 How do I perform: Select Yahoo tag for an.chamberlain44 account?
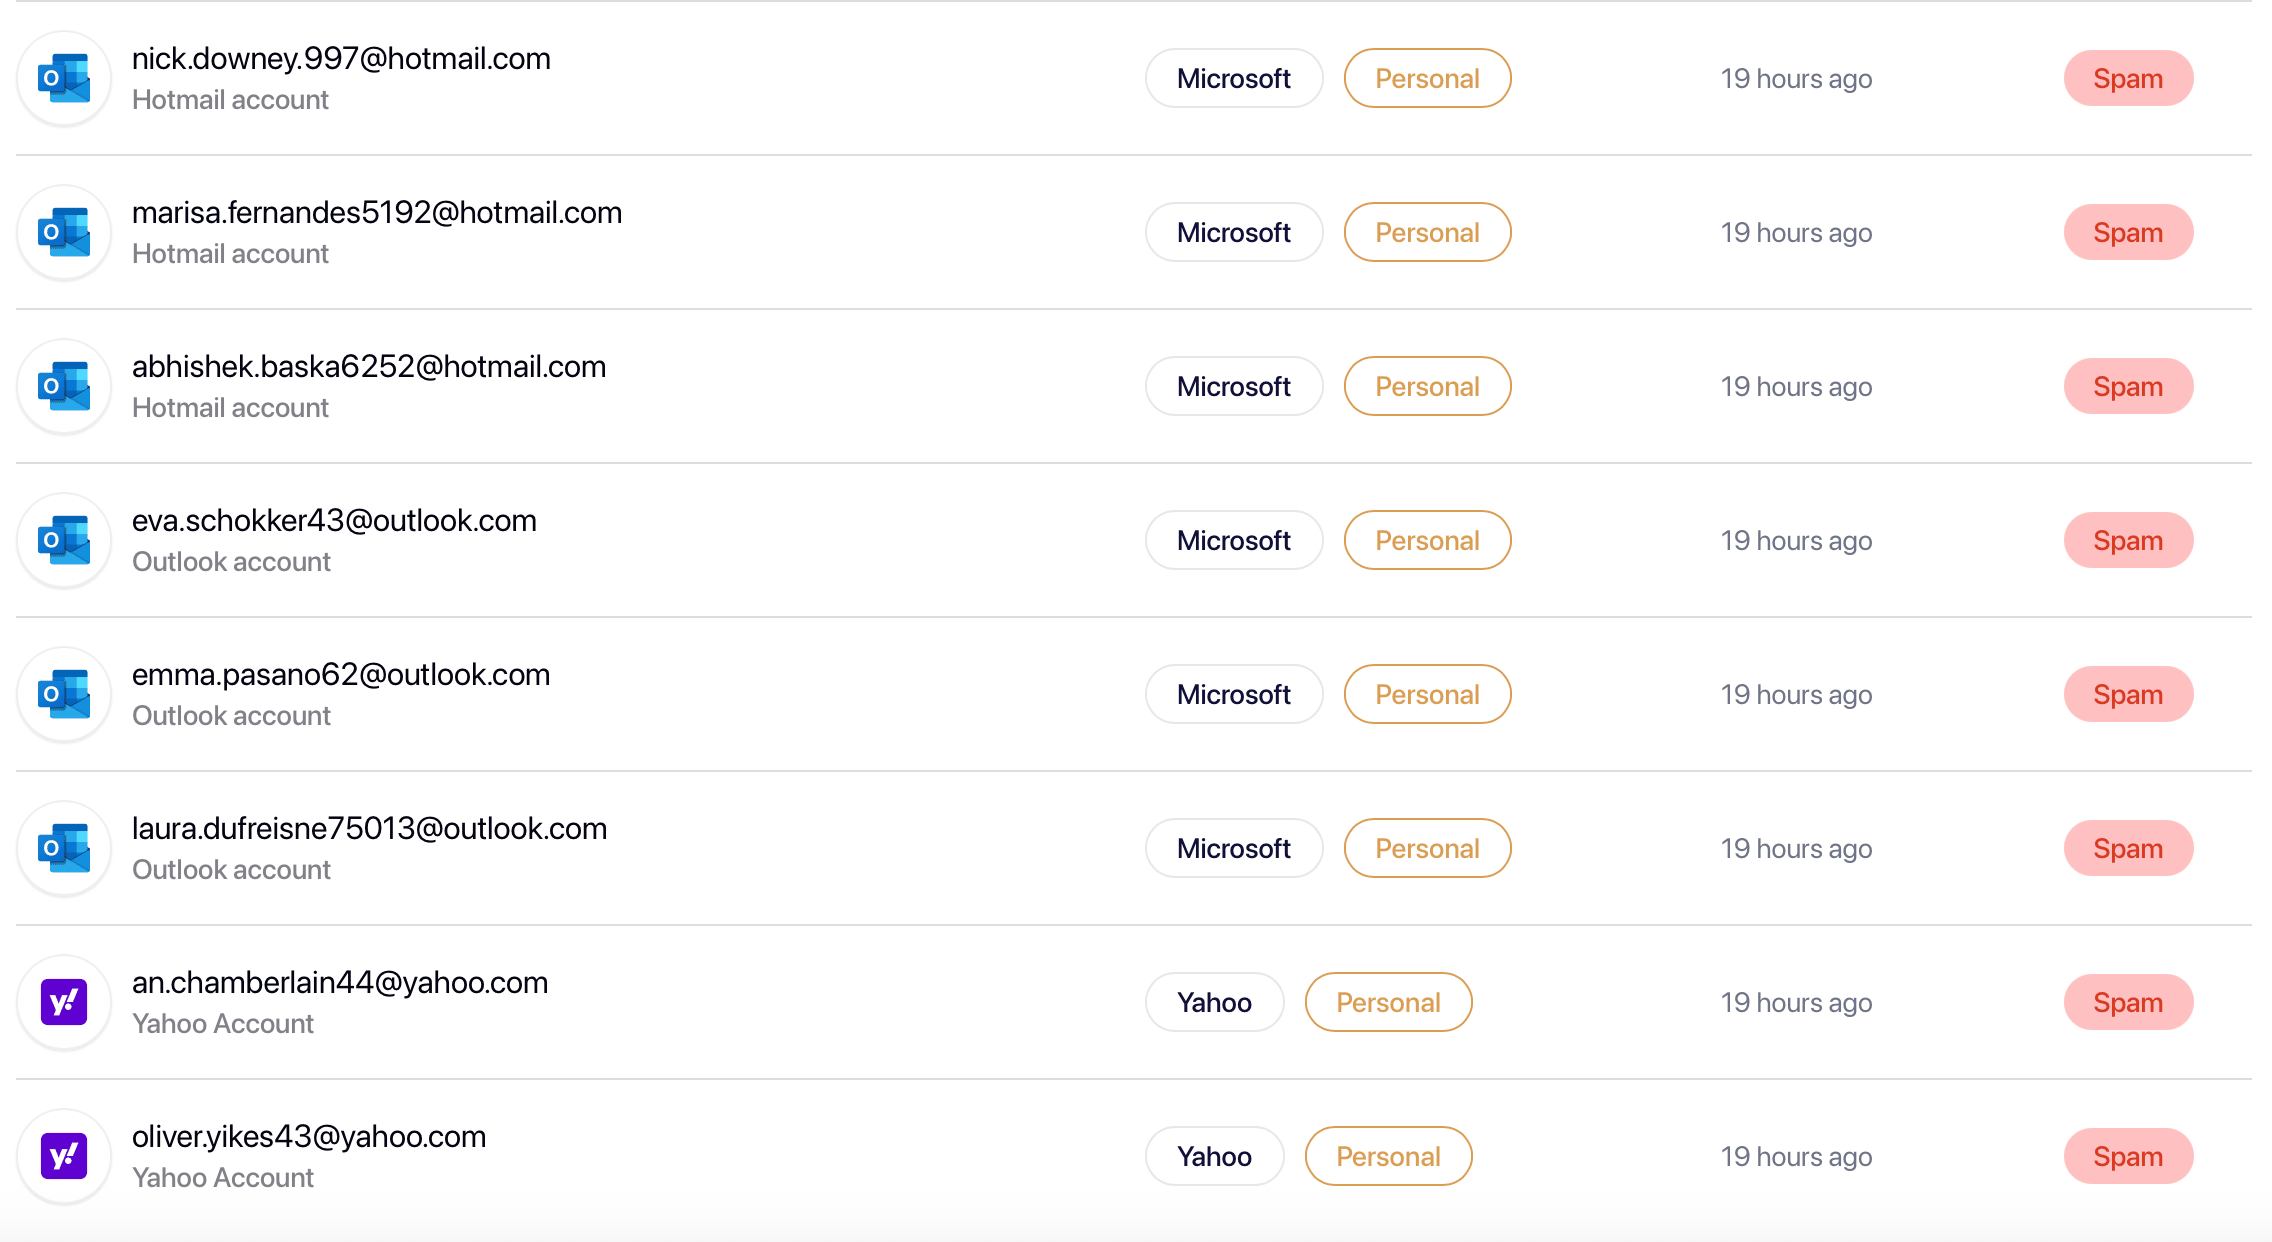(1214, 1003)
